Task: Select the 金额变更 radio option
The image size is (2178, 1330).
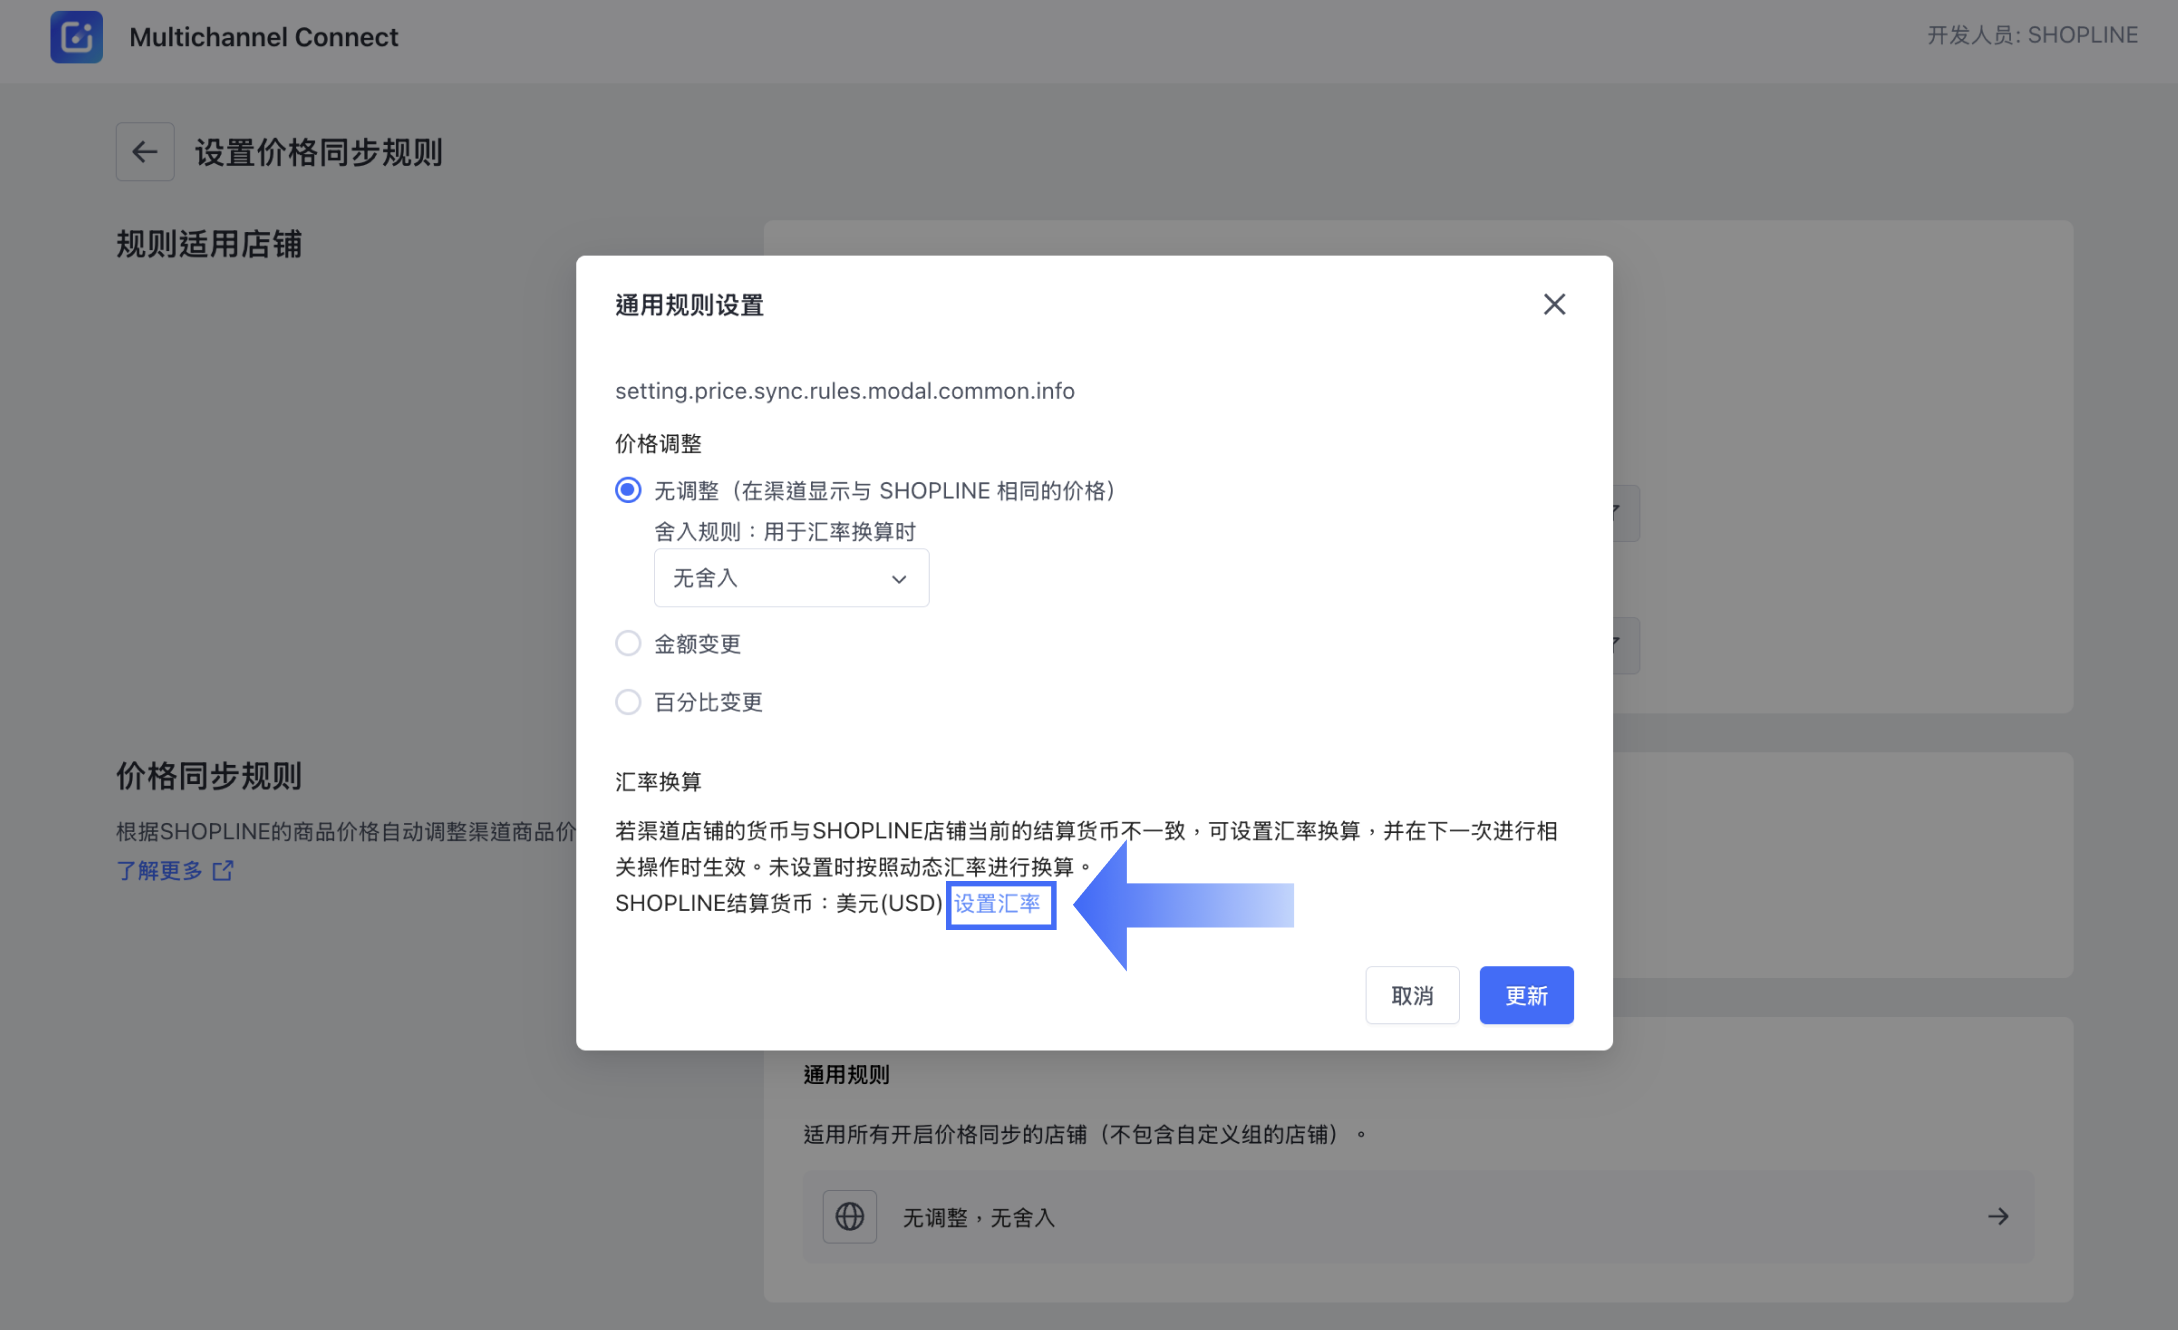Action: 628,643
